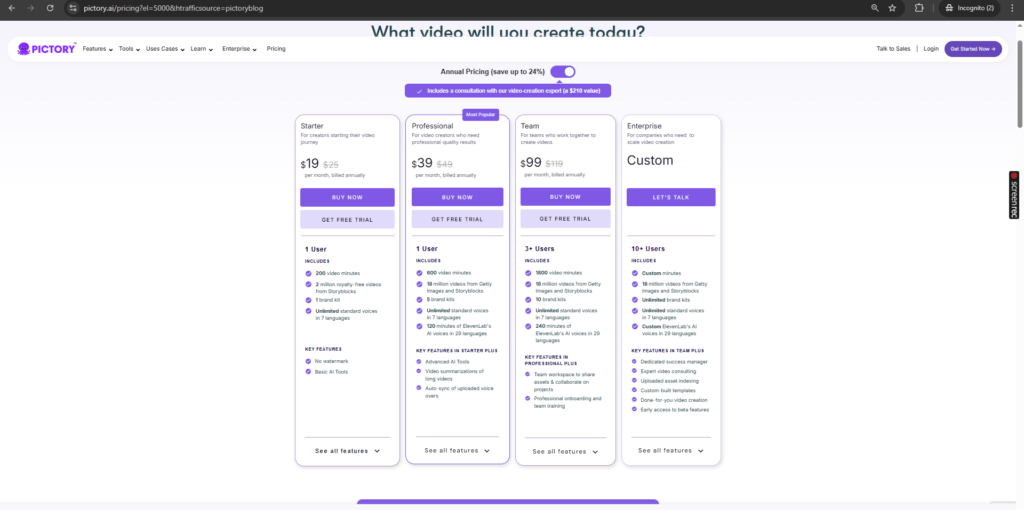Expand See all features in the Professional plan

click(x=457, y=451)
